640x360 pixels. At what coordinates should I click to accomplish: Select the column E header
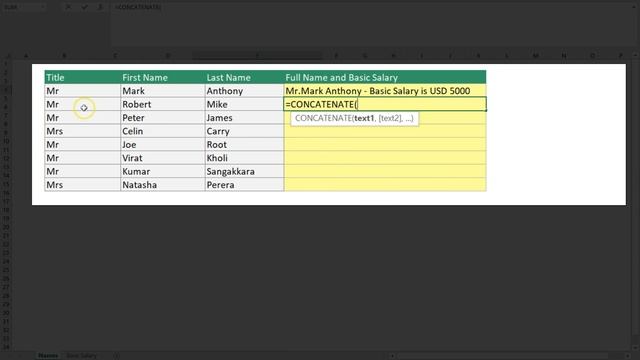(x=257, y=56)
